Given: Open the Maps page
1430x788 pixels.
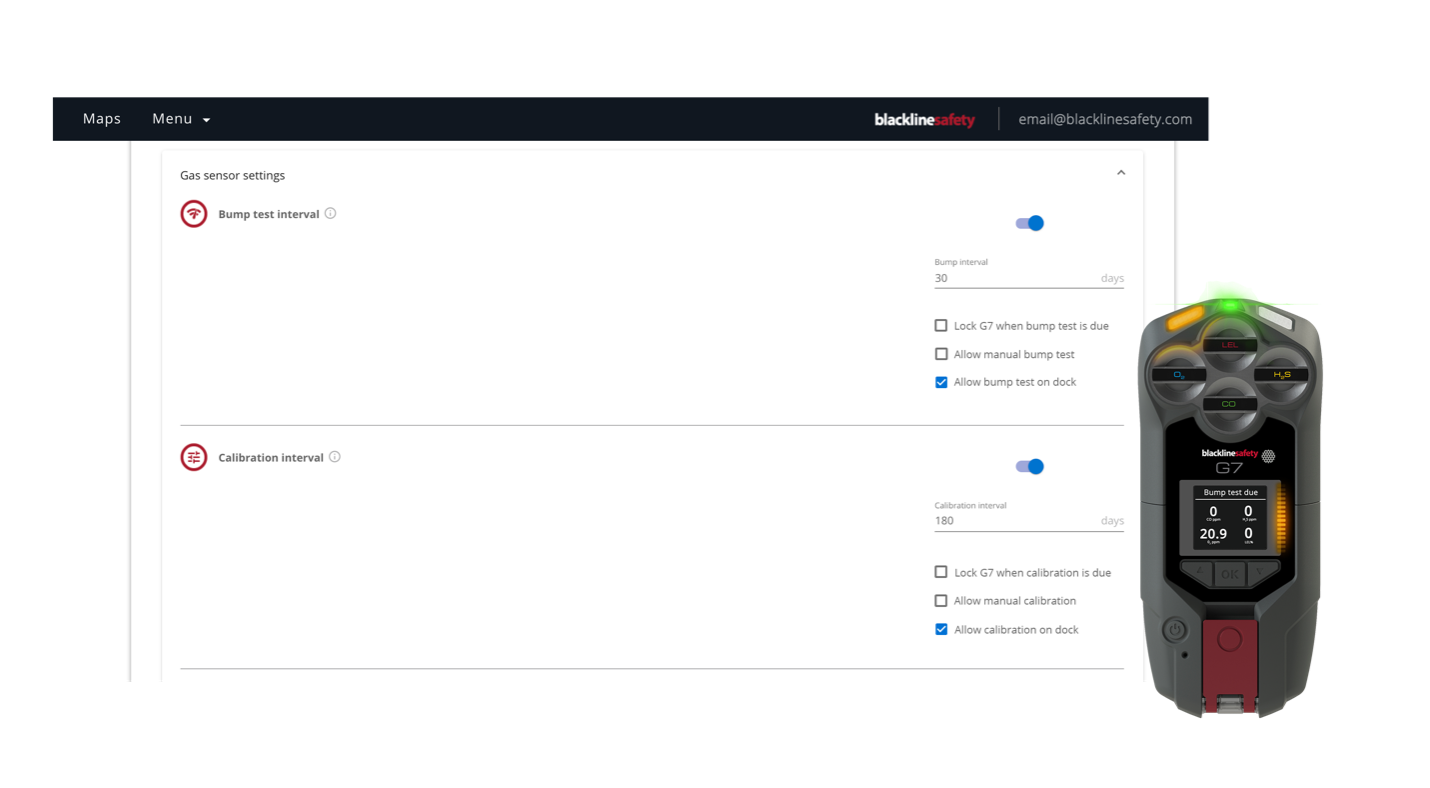Looking at the screenshot, I should click(x=102, y=119).
